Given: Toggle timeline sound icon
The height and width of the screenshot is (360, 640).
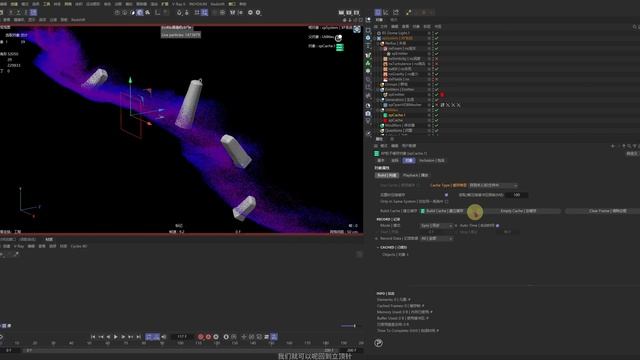Looking at the screenshot, I should [164, 337].
